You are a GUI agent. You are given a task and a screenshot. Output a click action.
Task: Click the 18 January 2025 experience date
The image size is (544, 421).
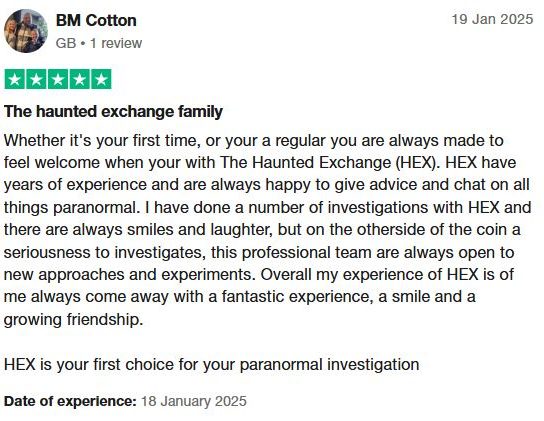pyautogui.click(x=194, y=401)
